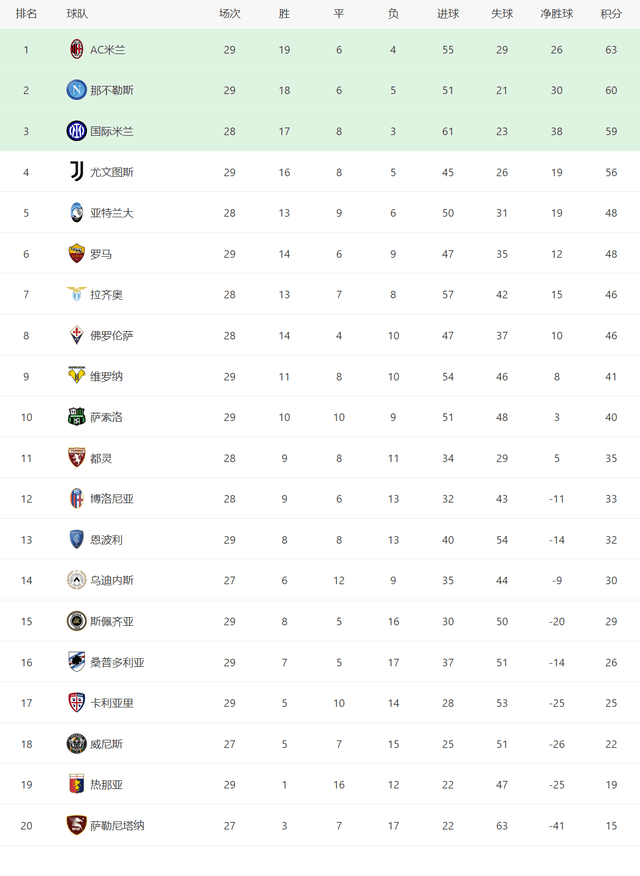Click the 净胜球 column header
640x876 pixels.
(556, 14)
